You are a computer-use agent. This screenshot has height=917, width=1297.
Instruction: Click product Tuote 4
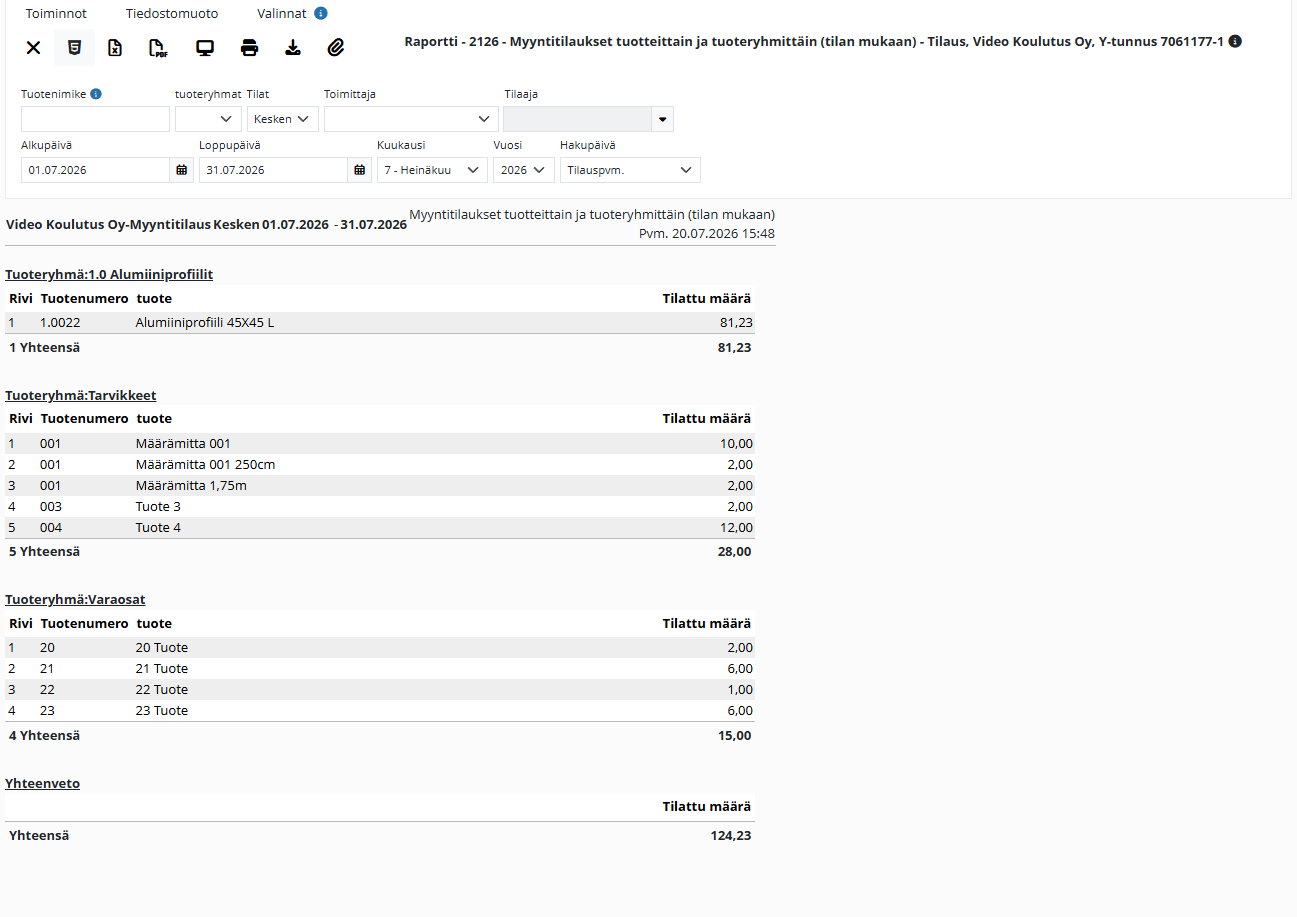(158, 527)
